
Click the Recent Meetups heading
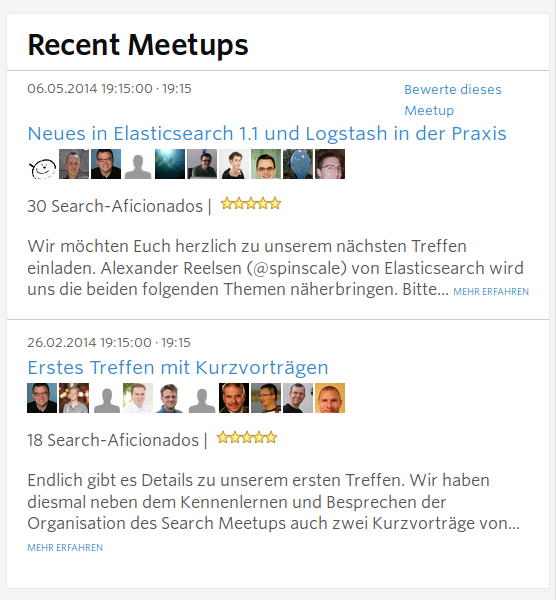pos(138,45)
